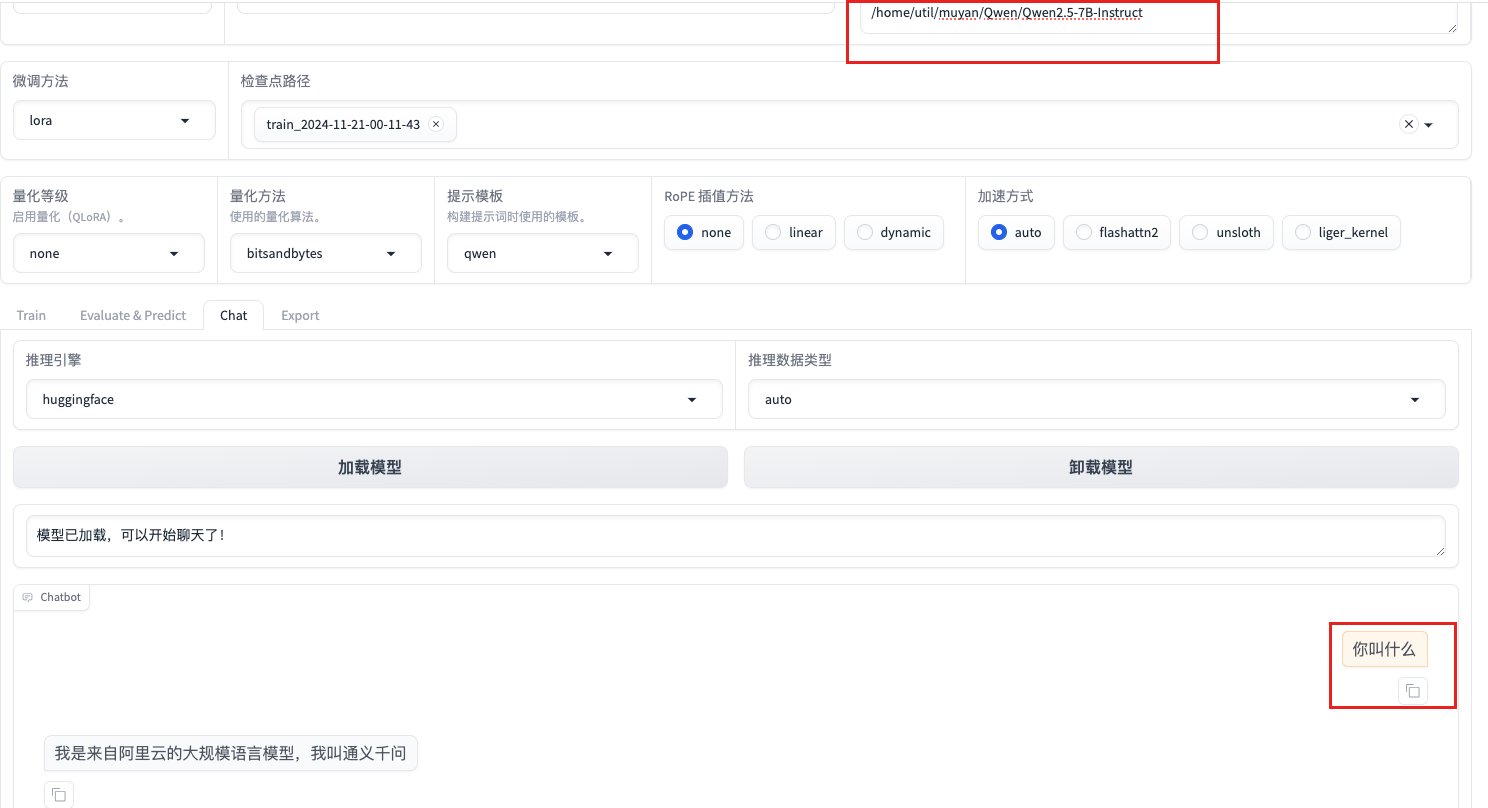Viewport: 1488px width, 808px height.
Task: Switch to the Train tab
Action: coord(31,315)
